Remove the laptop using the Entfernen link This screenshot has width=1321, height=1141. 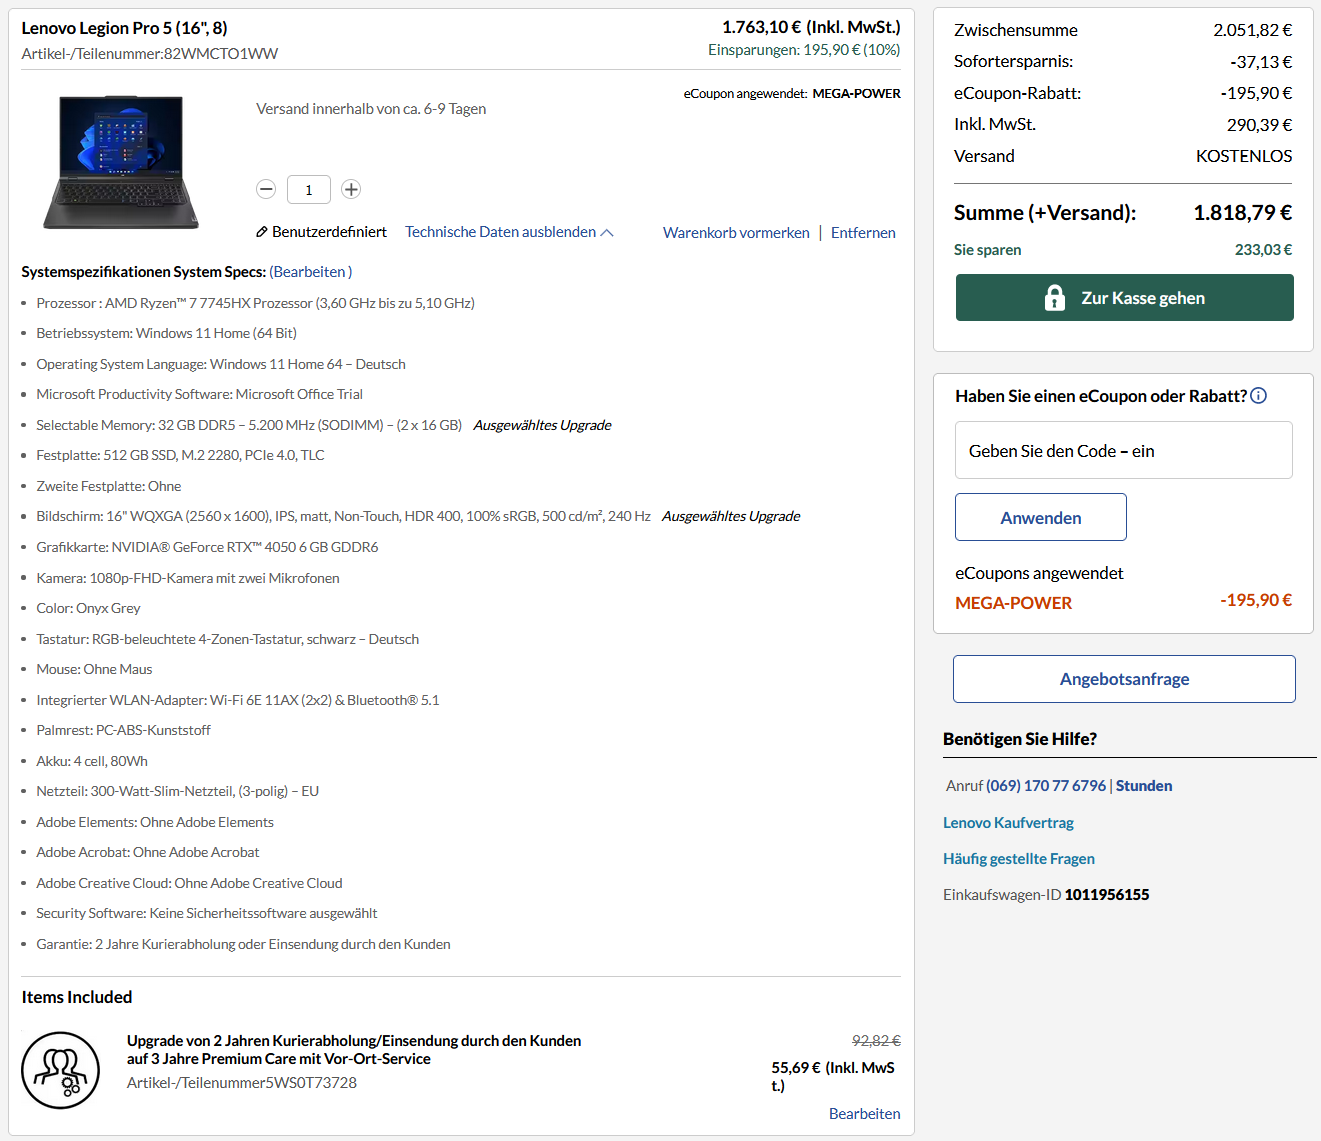(x=862, y=232)
